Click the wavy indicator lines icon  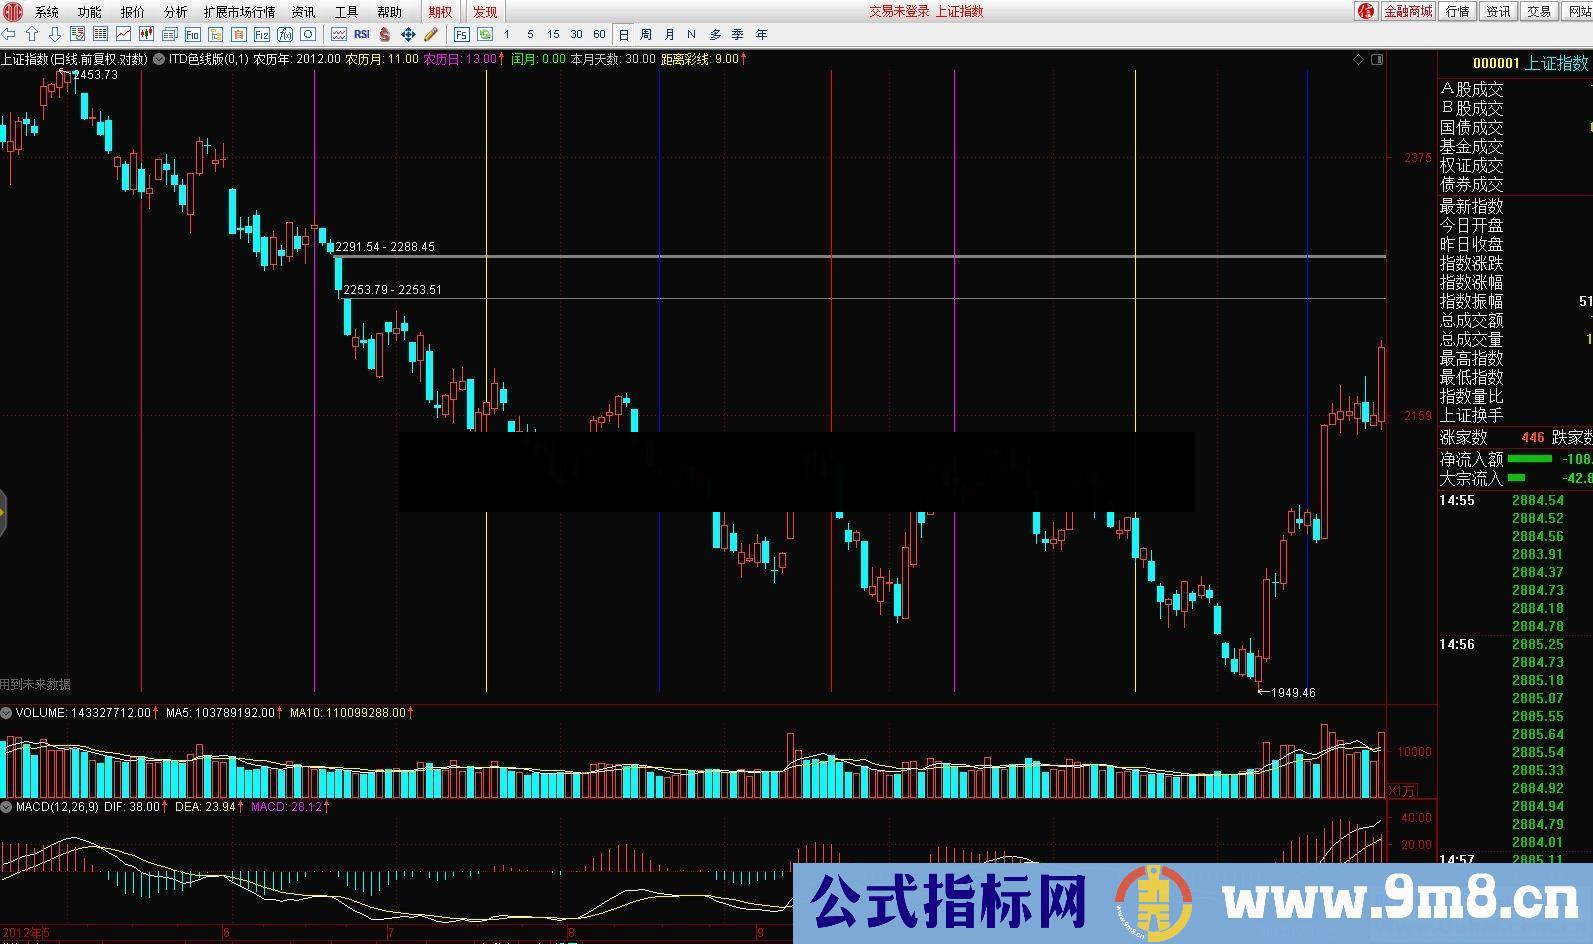[338, 34]
